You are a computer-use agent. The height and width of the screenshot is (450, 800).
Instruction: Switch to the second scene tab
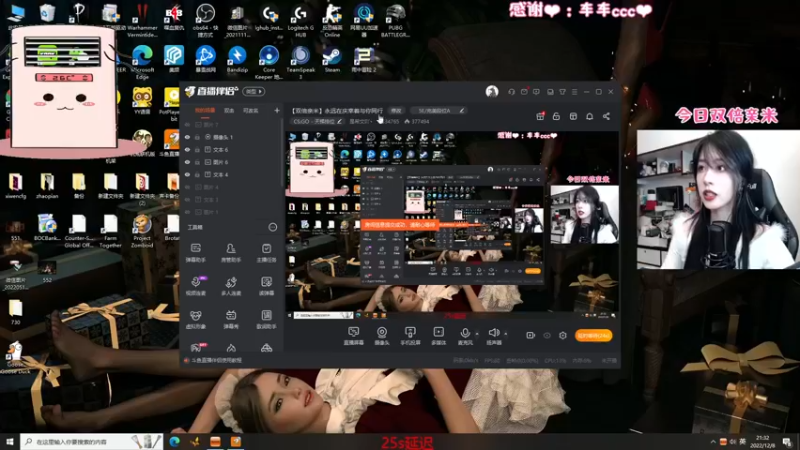click(x=229, y=111)
